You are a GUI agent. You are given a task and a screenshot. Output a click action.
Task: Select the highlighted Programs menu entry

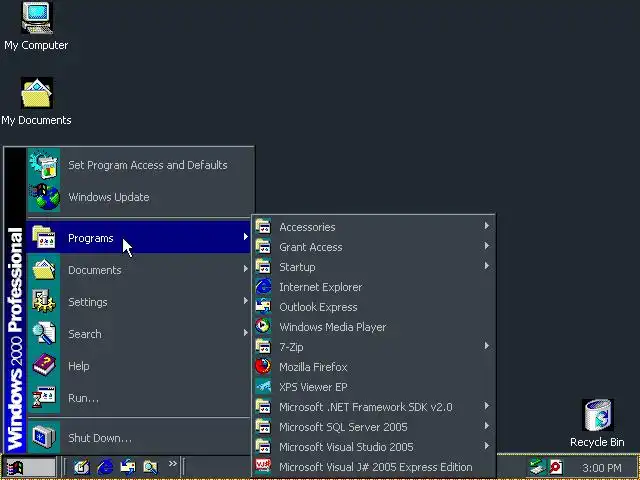coord(139,238)
